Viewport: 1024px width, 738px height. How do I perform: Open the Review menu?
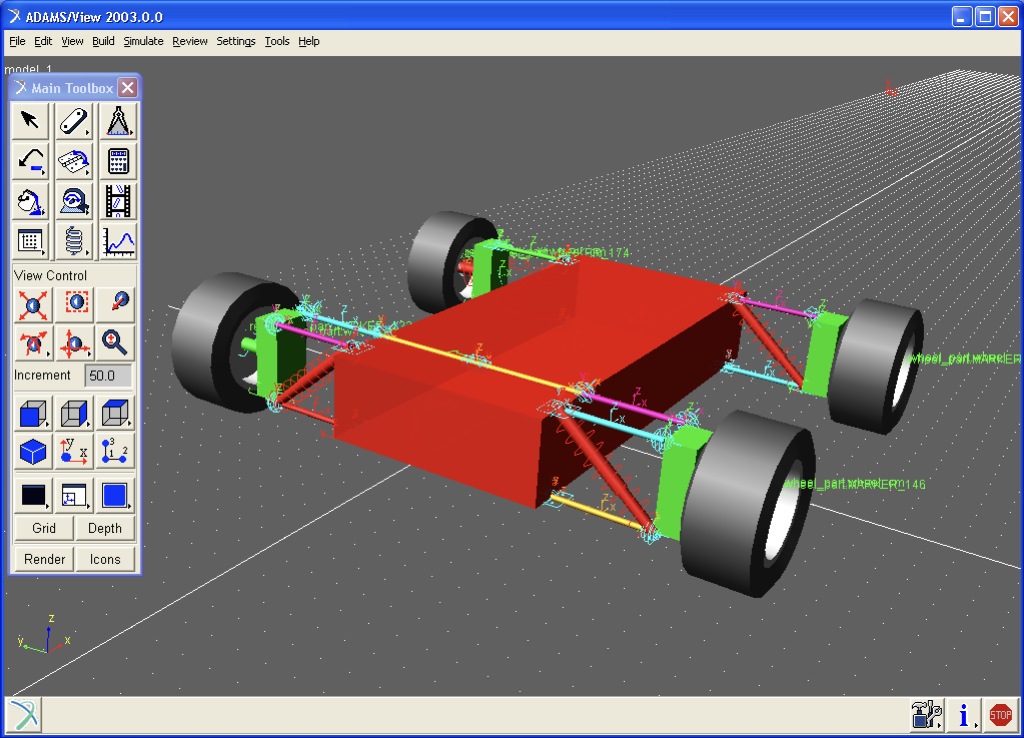(189, 41)
